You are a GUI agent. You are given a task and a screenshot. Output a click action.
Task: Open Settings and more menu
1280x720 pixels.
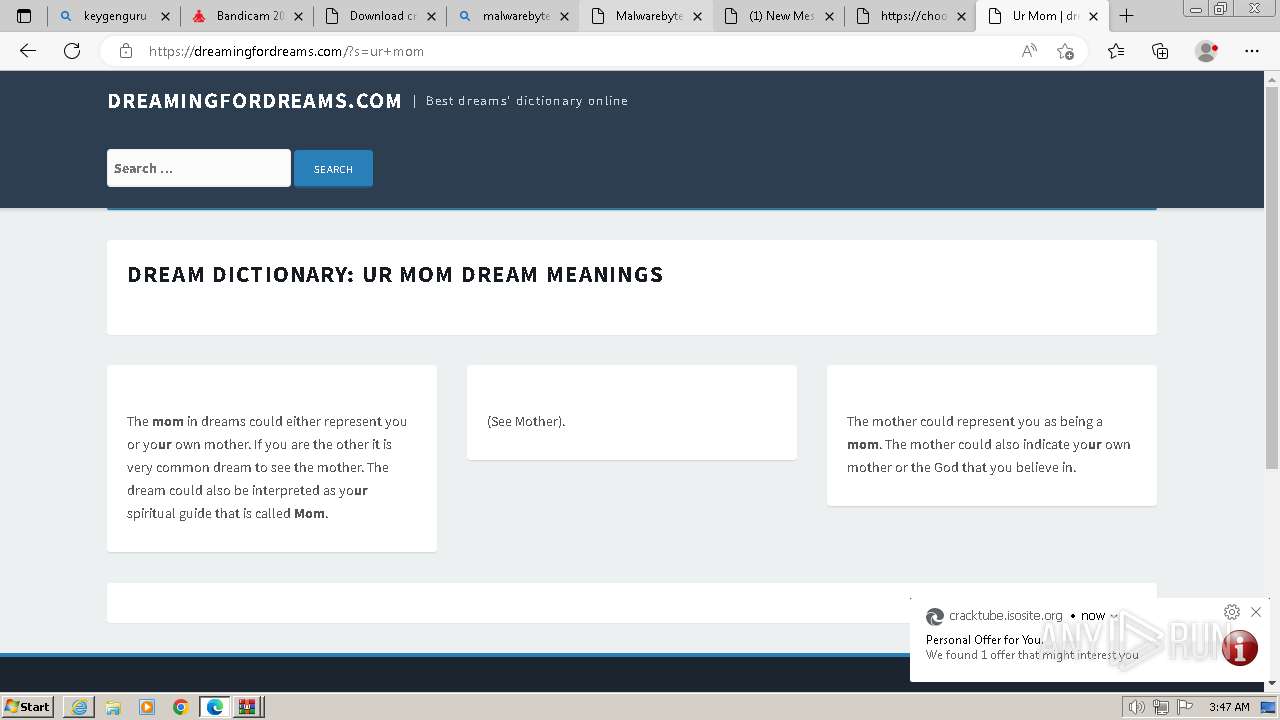coord(1252,51)
